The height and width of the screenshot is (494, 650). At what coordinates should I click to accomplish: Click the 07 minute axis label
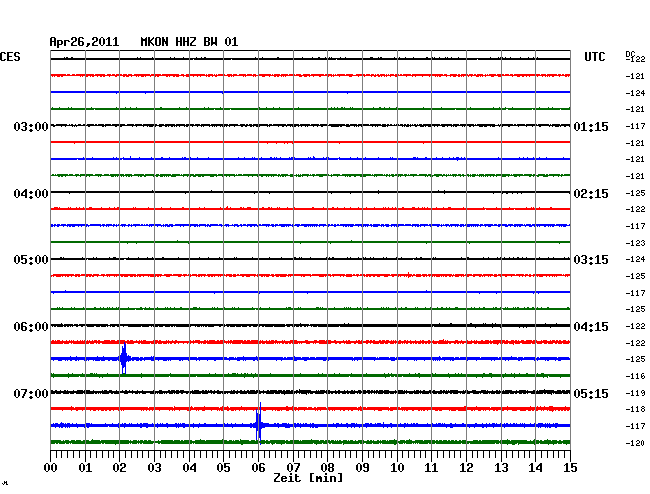[293, 467]
